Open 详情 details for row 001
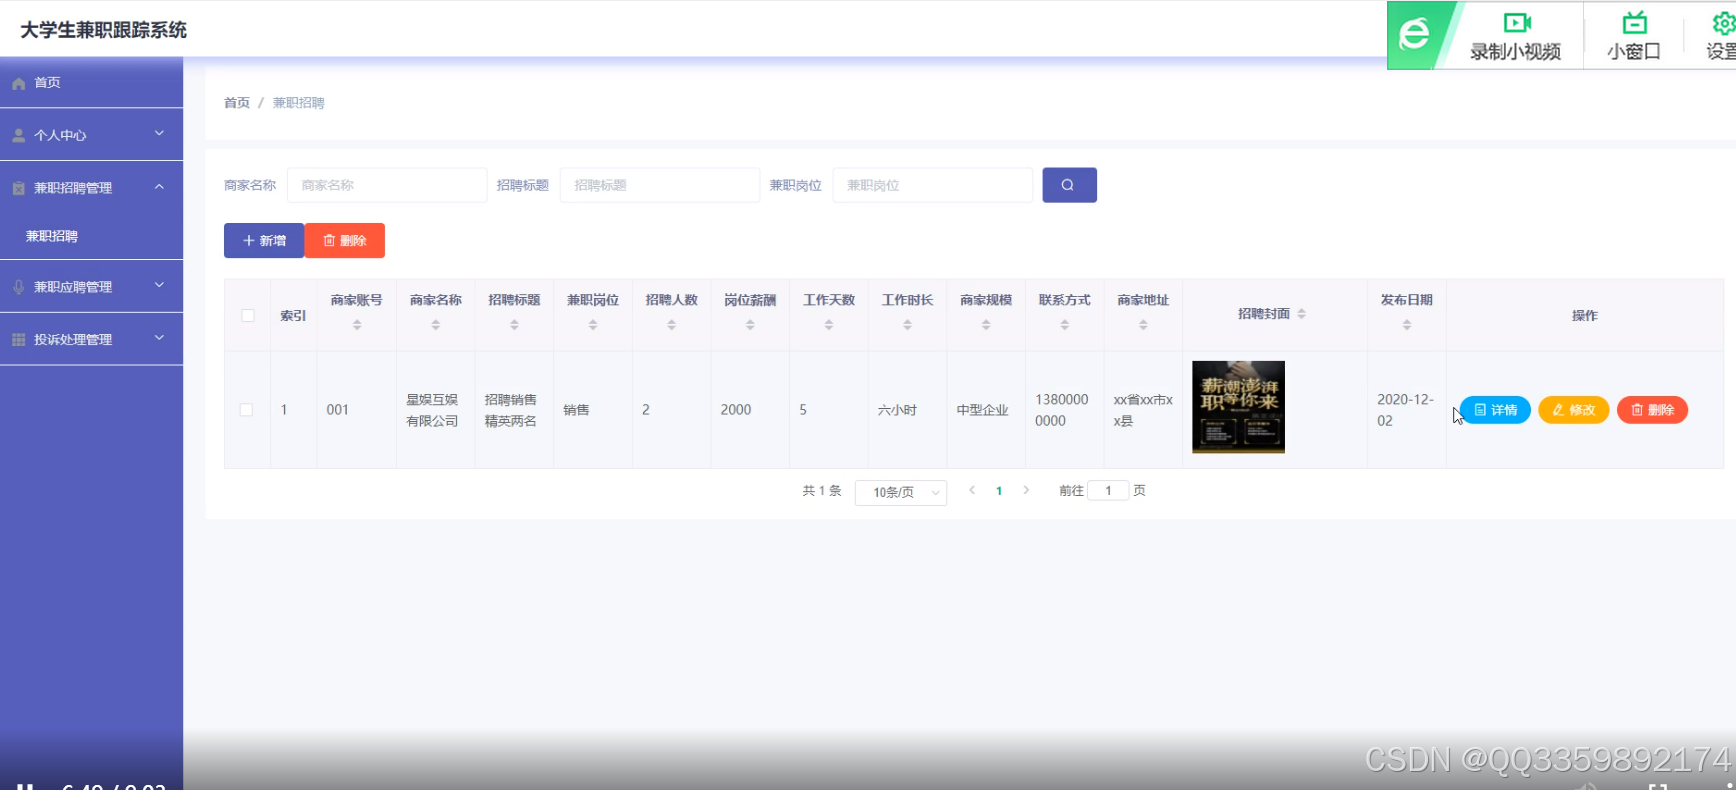 click(x=1495, y=410)
